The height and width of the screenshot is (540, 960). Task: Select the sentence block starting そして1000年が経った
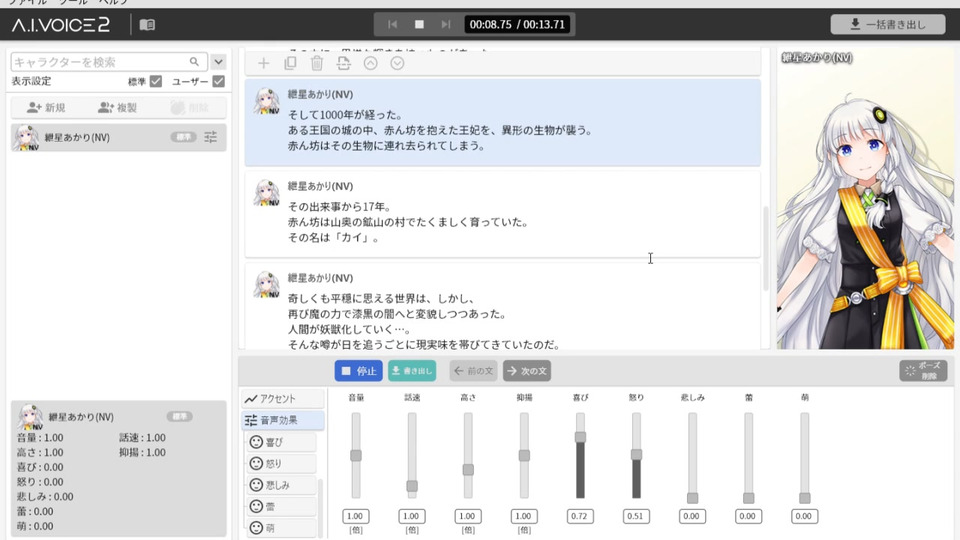coord(503,122)
